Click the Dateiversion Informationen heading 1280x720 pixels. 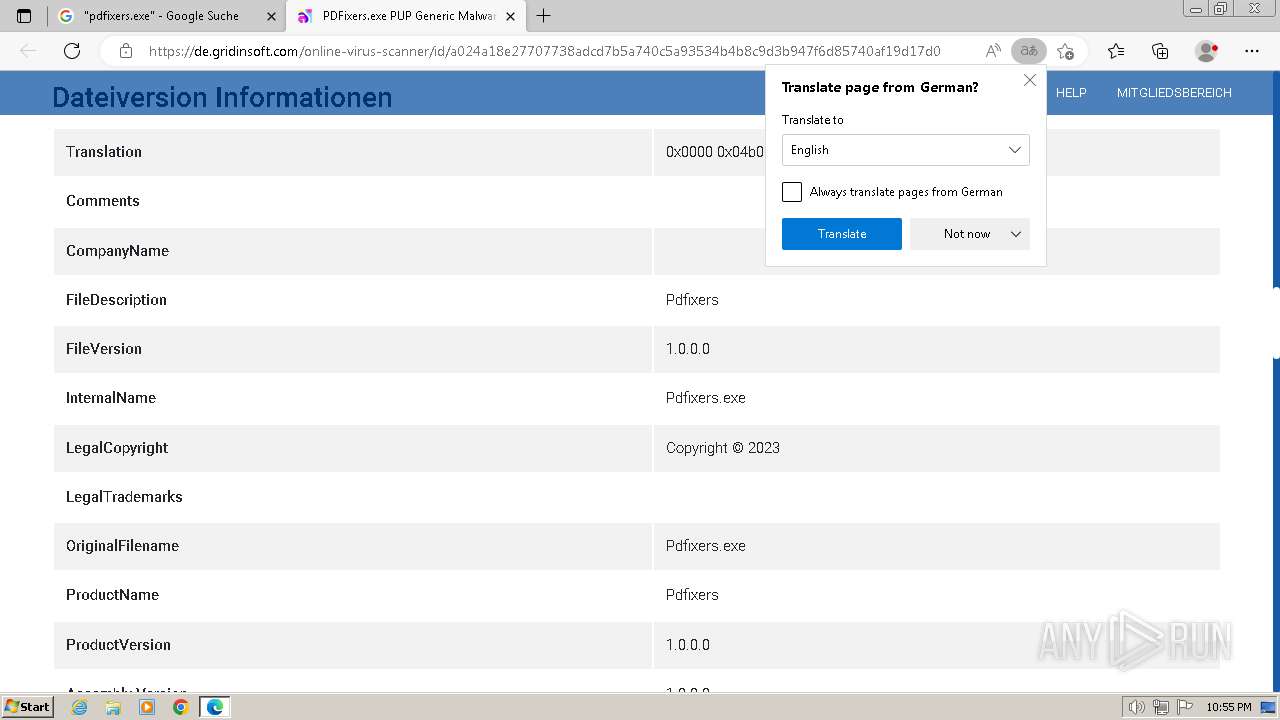tap(222, 97)
